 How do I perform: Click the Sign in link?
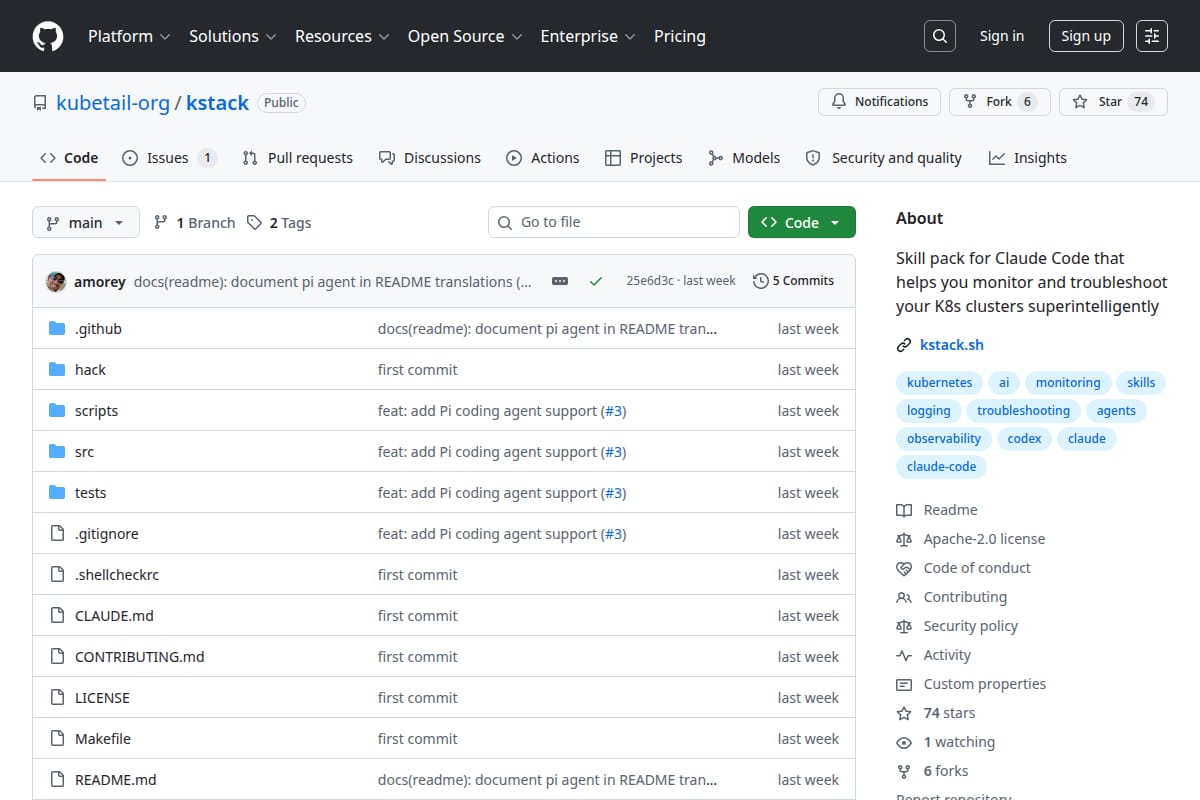pos(1002,36)
